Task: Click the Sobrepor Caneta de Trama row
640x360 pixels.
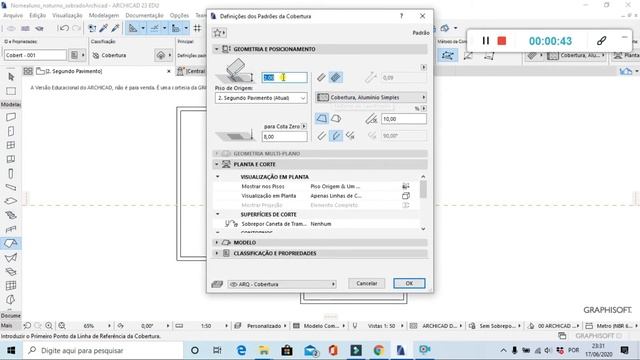Action: 316,224
